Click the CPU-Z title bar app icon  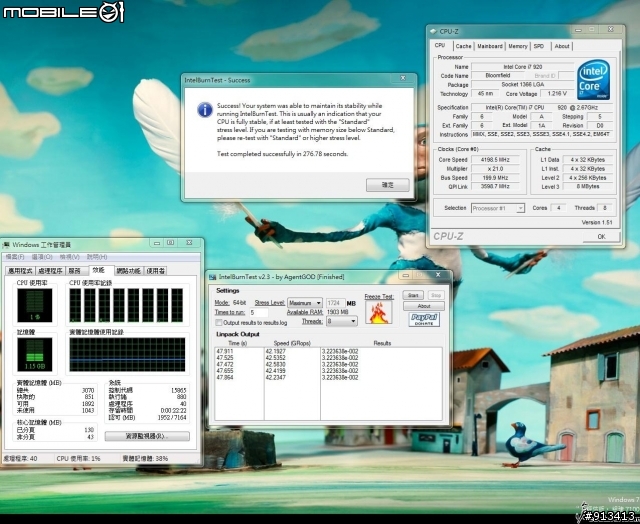click(433, 31)
